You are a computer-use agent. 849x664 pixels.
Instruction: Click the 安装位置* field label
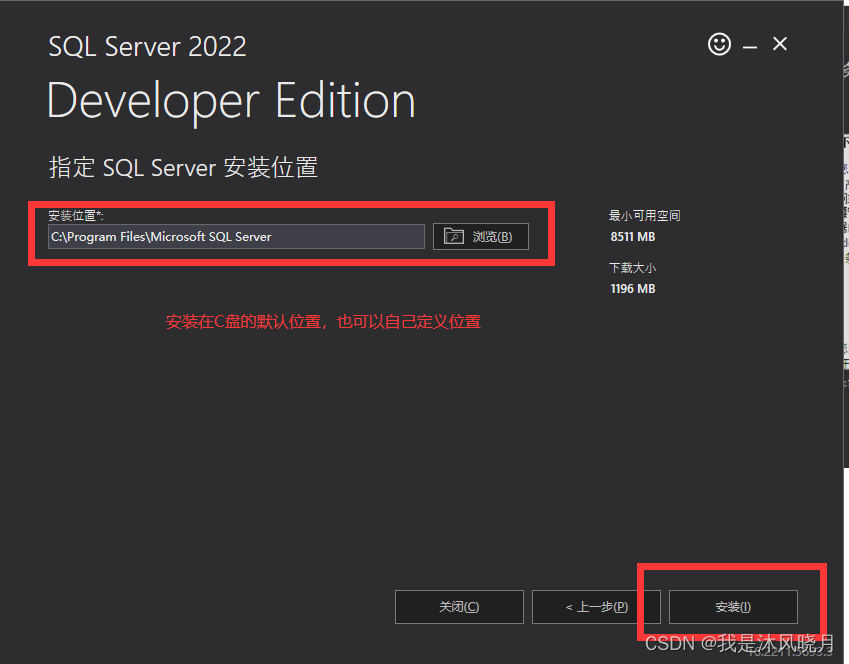tap(76, 215)
